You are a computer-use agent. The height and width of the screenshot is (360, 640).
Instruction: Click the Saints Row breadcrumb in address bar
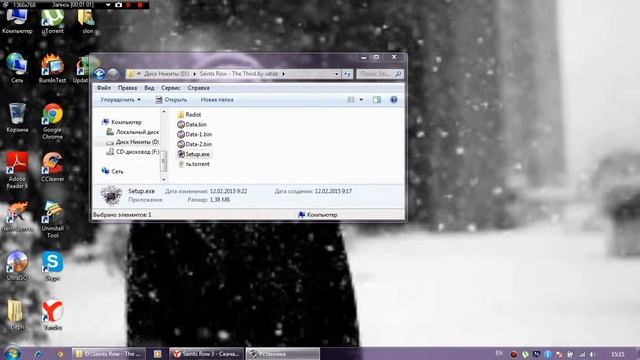(239, 74)
